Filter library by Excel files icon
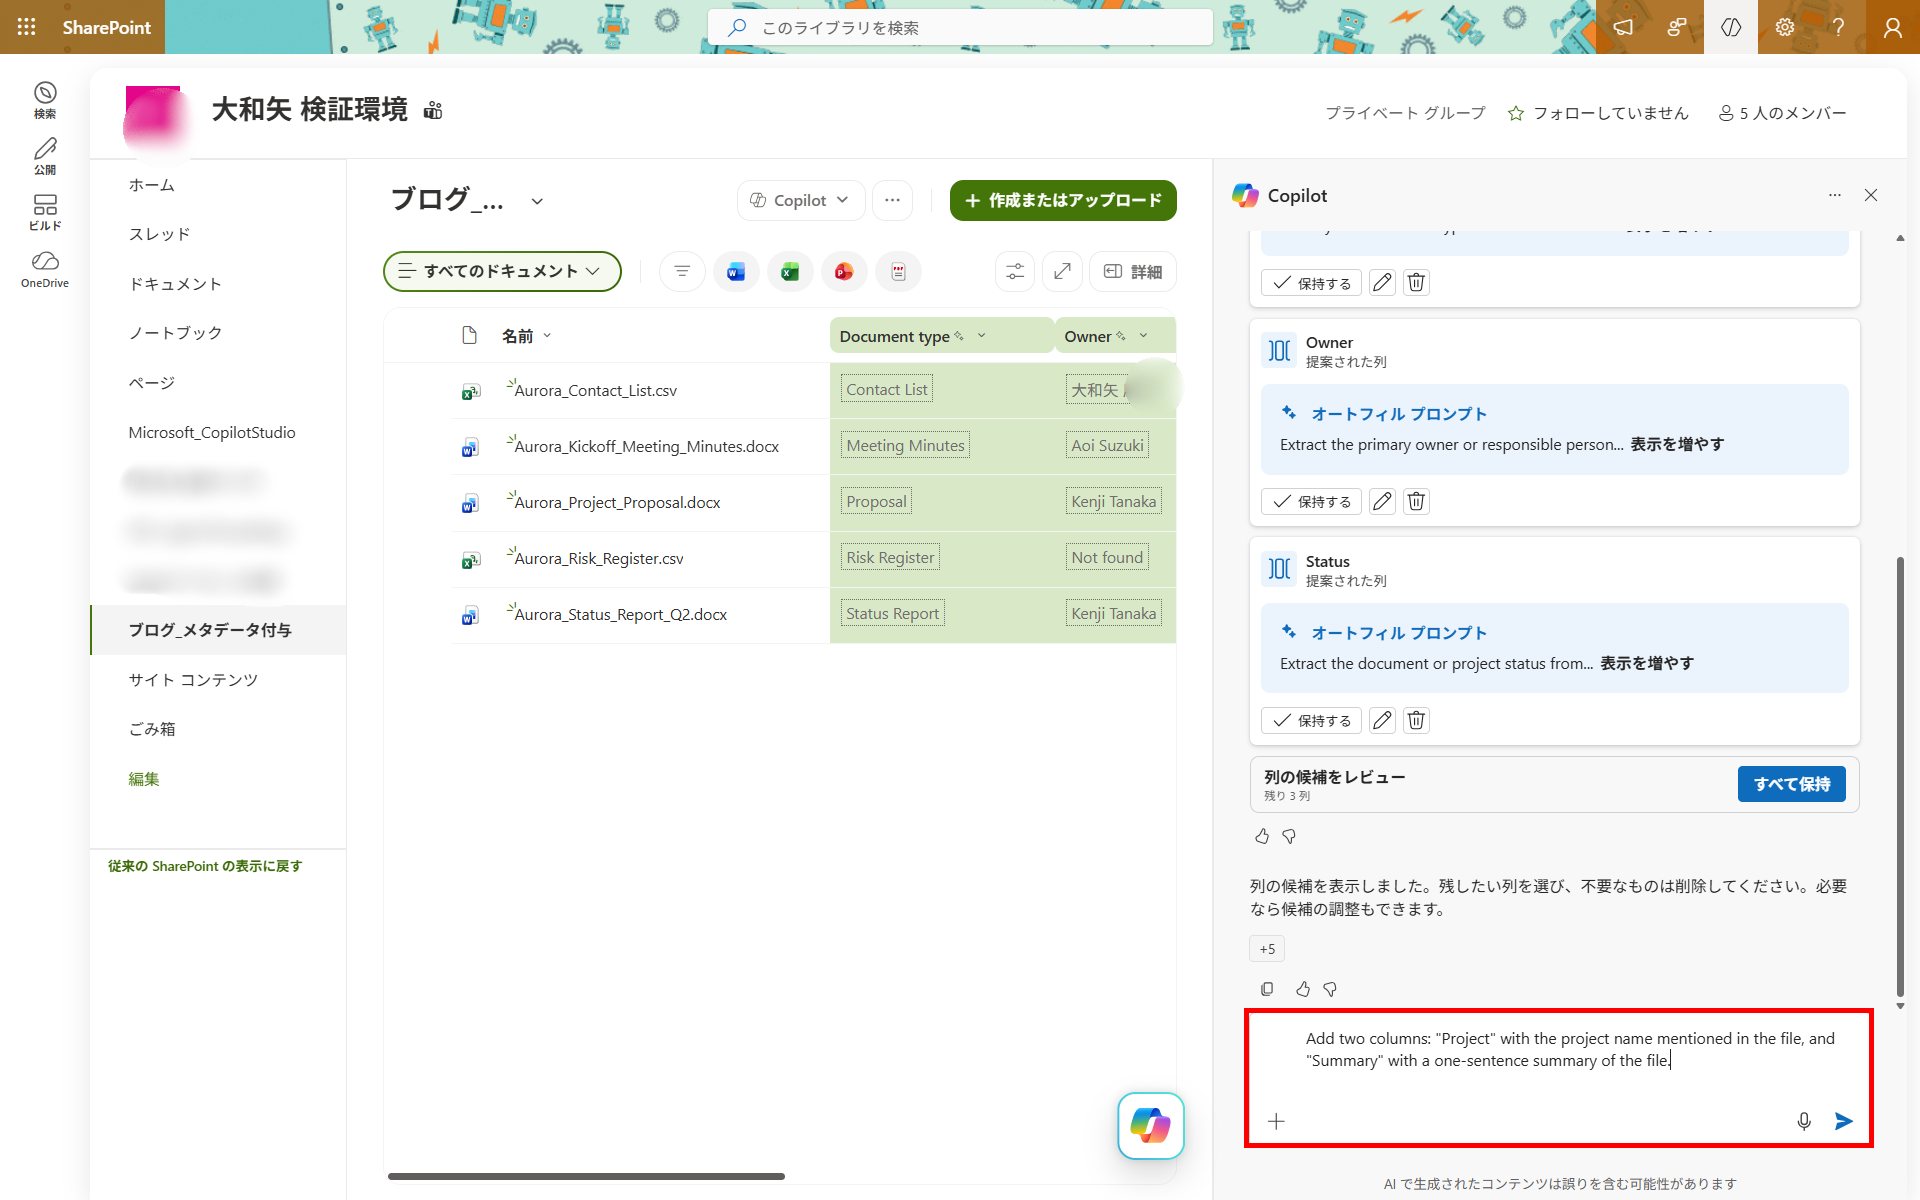The image size is (1920, 1200). coord(790,271)
